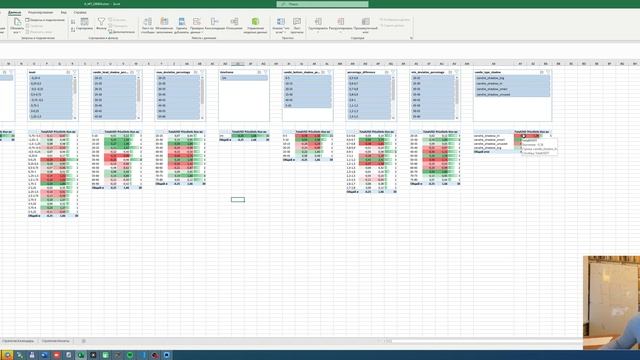Clear filter on the level slicer
The width and height of the screenshot is (640, 360).
[75, 72]
